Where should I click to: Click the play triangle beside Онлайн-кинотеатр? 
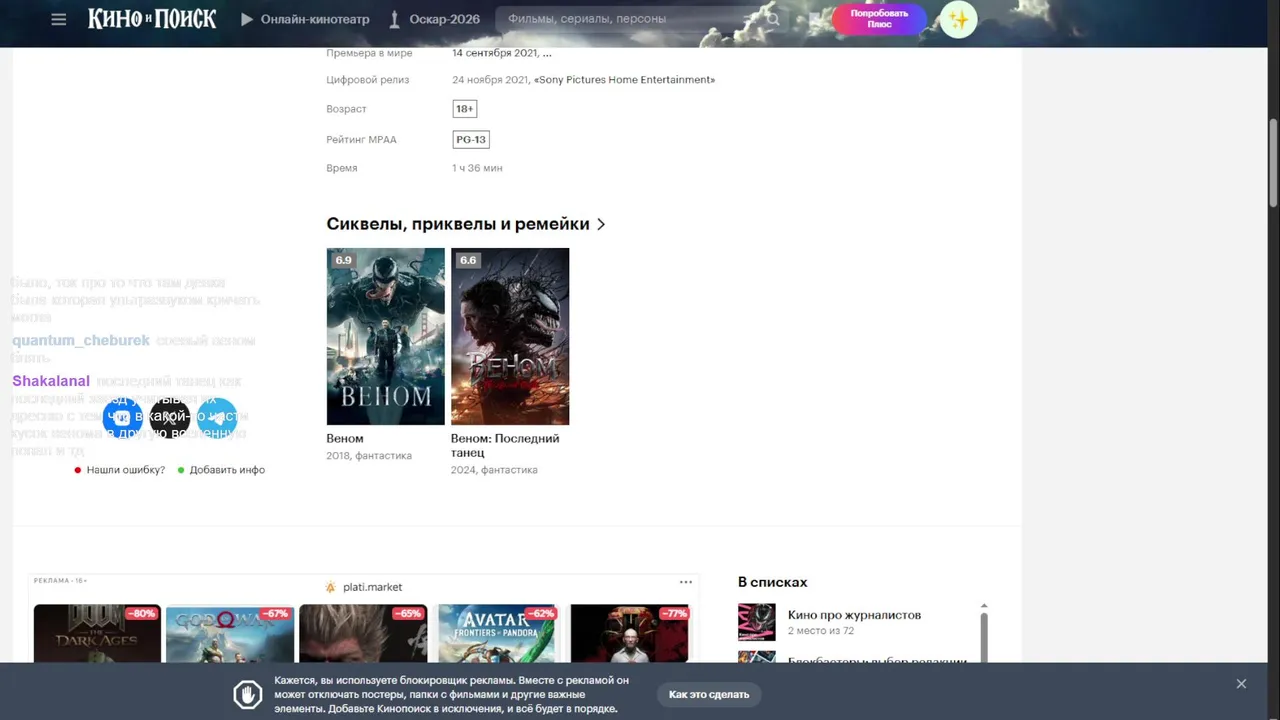[x=247, y=19]
